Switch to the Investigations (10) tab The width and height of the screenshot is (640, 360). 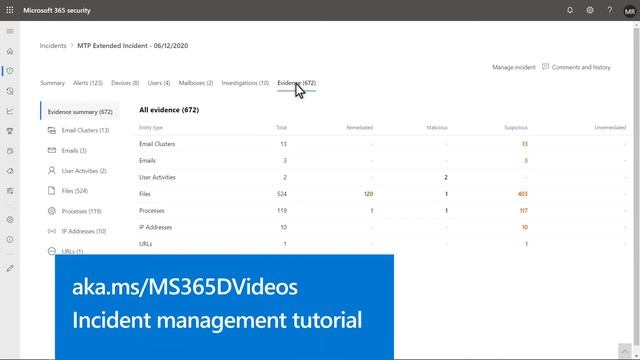(x=245, y=83)
